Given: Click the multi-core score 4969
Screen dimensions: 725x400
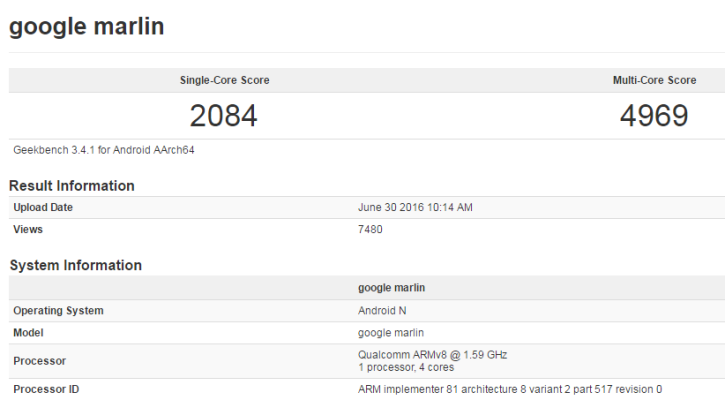Looking at the screenshot, I should (654, 115).
